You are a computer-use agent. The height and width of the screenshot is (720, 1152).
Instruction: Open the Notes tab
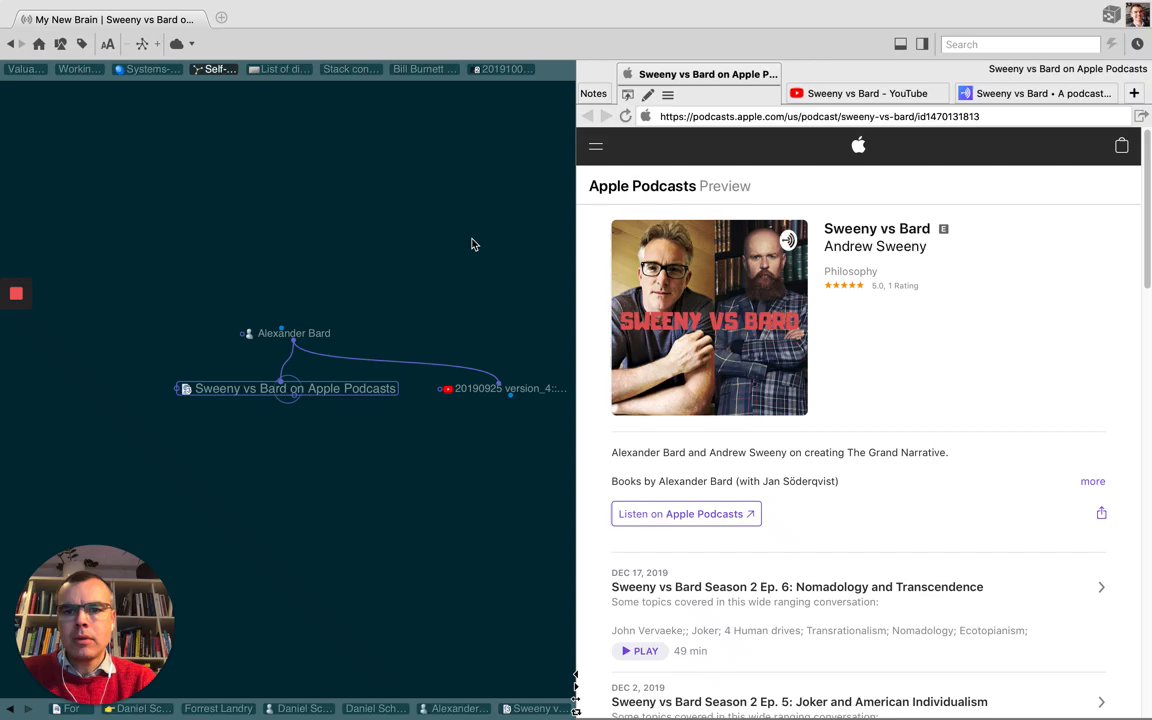[x=594, y=93]
